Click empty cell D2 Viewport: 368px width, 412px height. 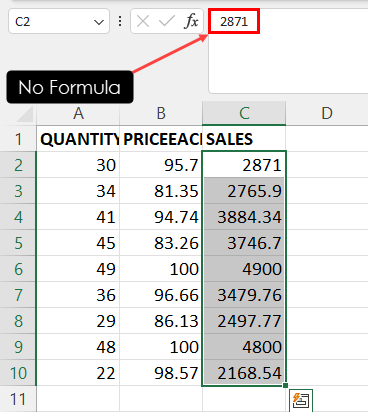[x=327, y=165]
